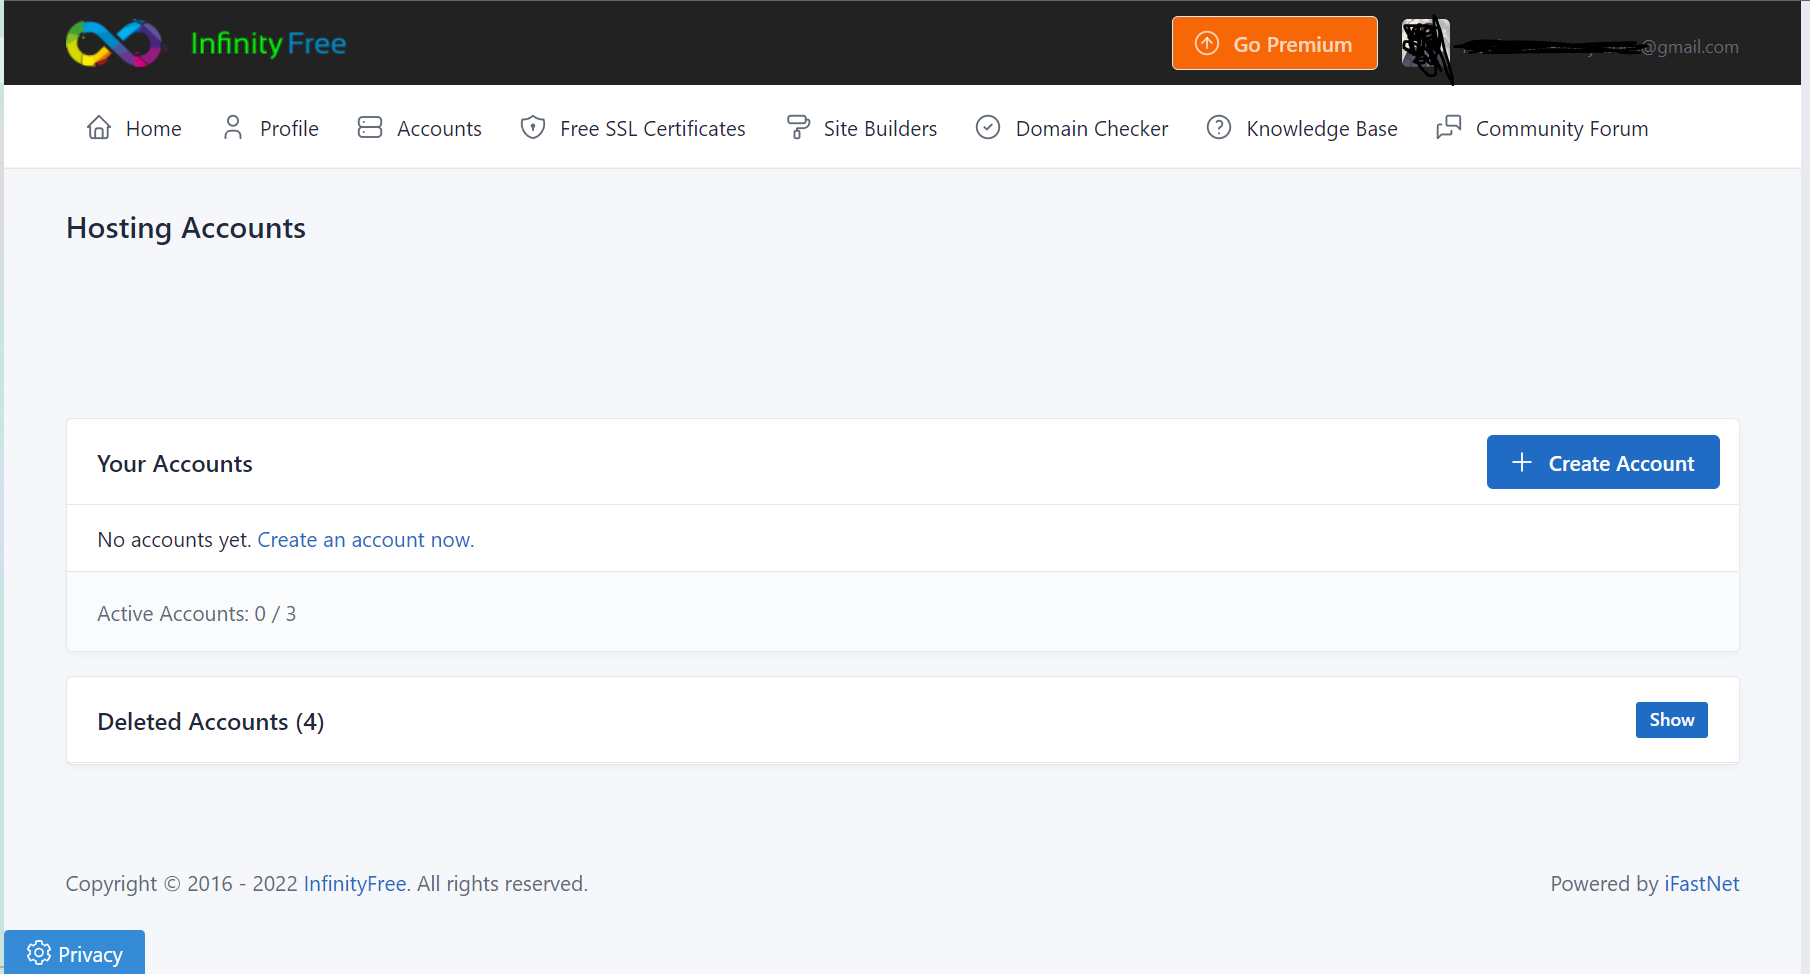Click the 'Deleted Accounts (4)' heading

click(211, 722)
